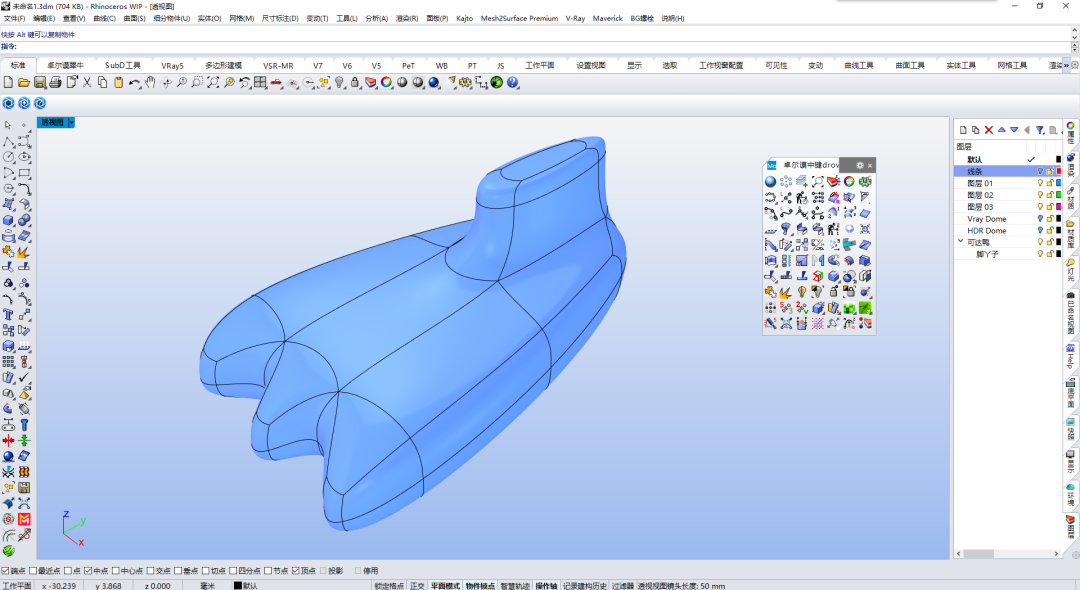Screen dimensions: 1080x590
Task: Click the magenta color swatch of 图层 03
Action: click(x=1059, y=207)
